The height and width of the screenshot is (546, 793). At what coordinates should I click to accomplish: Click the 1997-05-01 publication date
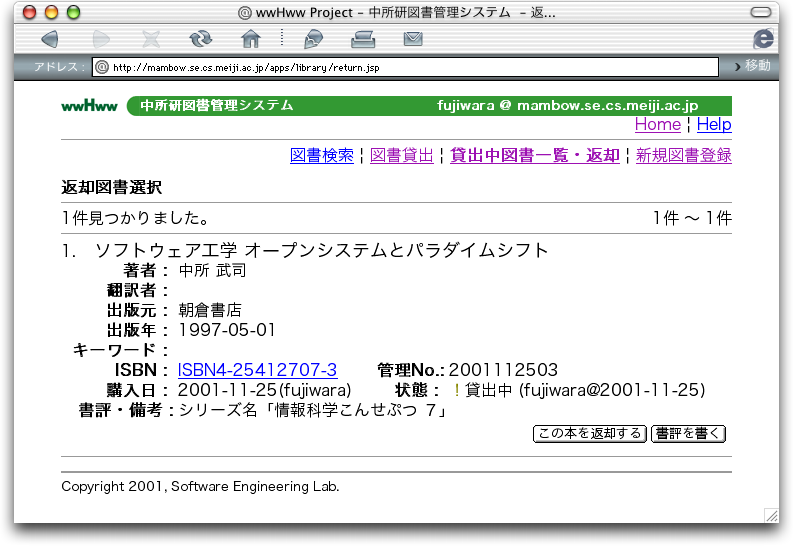click(x=227, y=330)
